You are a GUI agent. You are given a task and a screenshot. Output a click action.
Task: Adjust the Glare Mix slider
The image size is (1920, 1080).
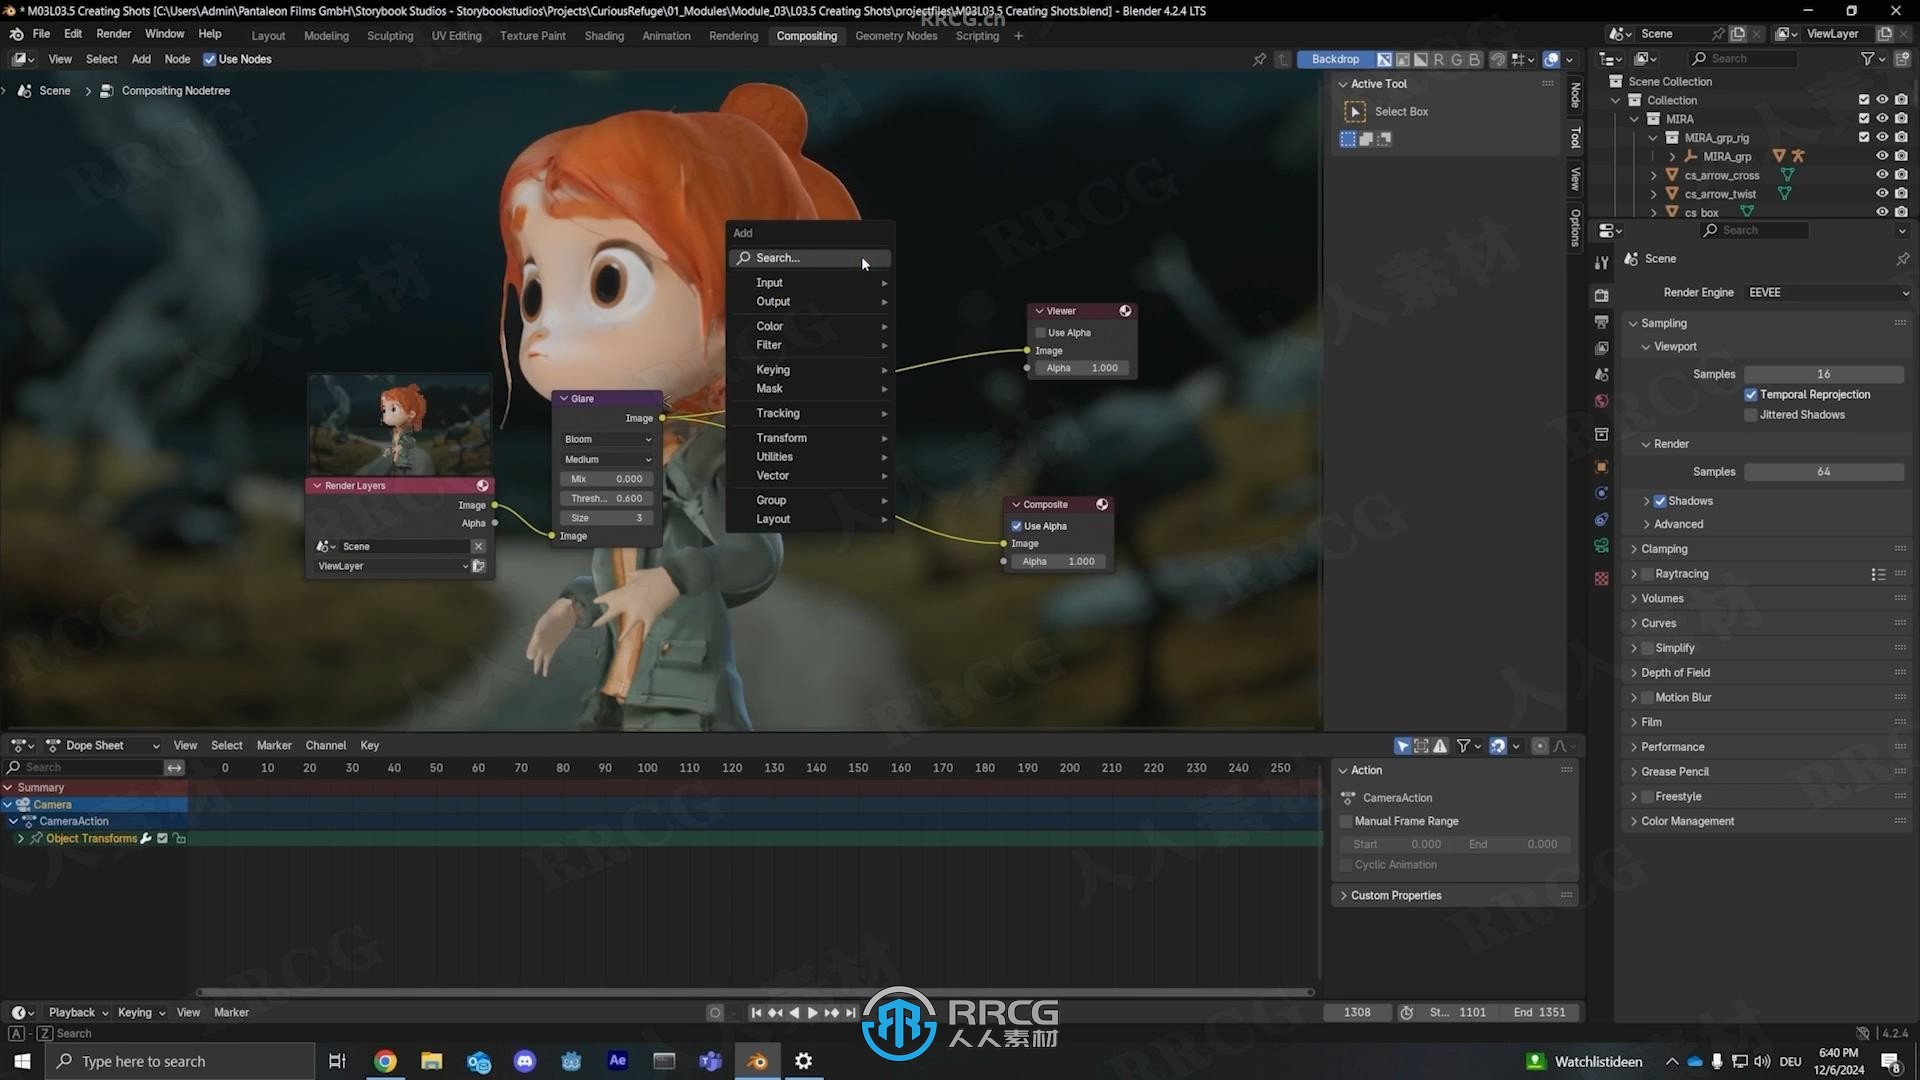pyautogui.click(x=607, y=479)
